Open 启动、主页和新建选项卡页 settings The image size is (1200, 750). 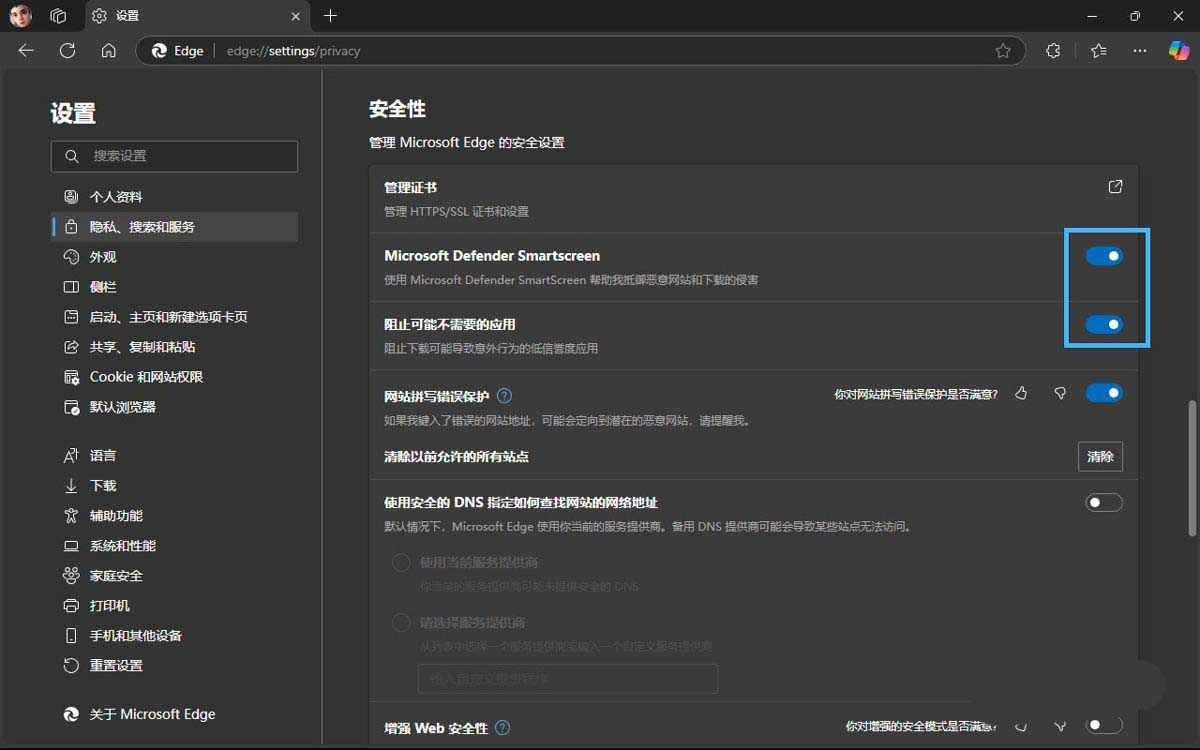(x=174, y=317)
